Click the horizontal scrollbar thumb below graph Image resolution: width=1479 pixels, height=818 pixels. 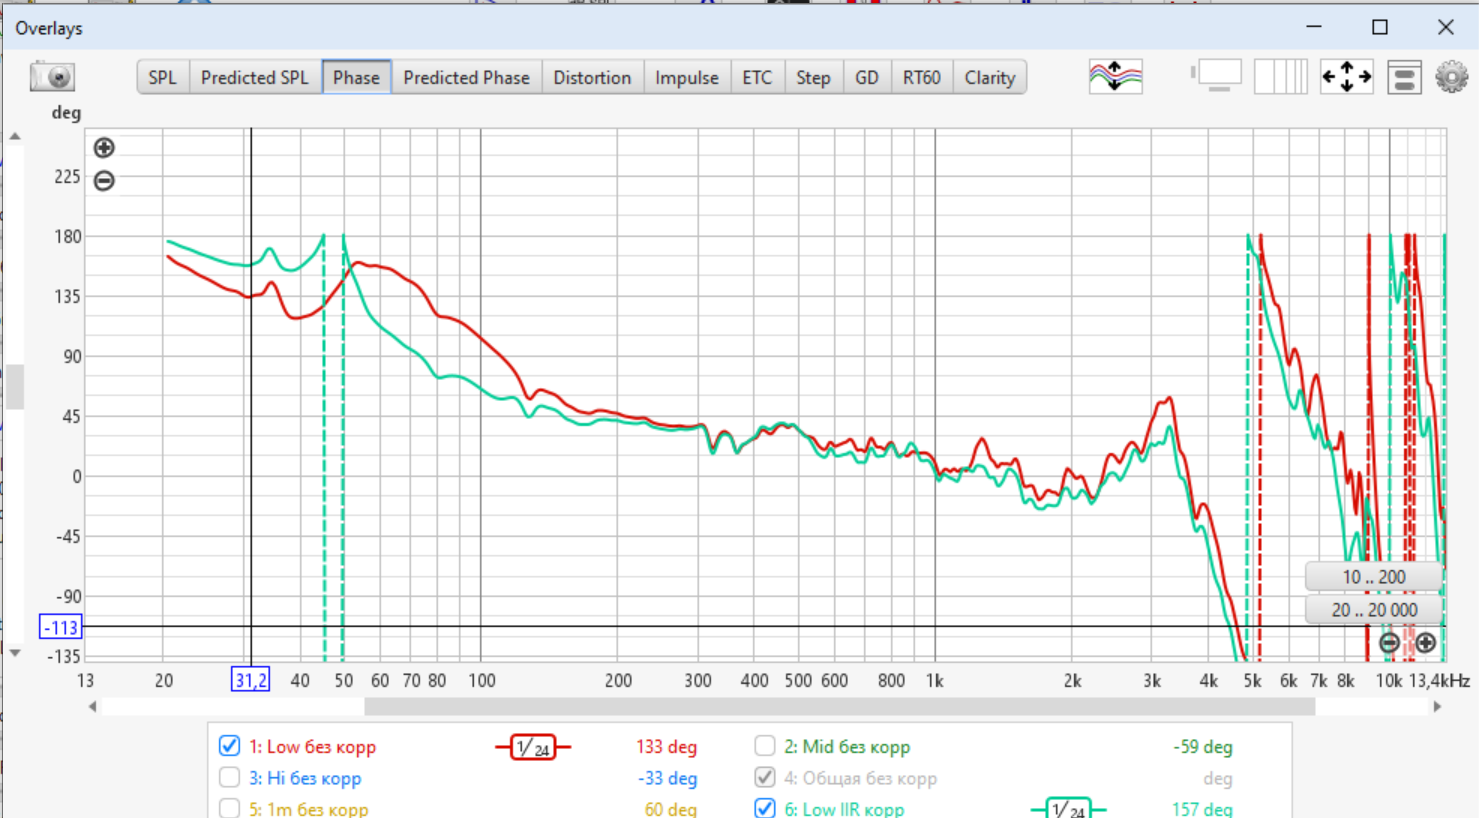[x=838, y=707]
